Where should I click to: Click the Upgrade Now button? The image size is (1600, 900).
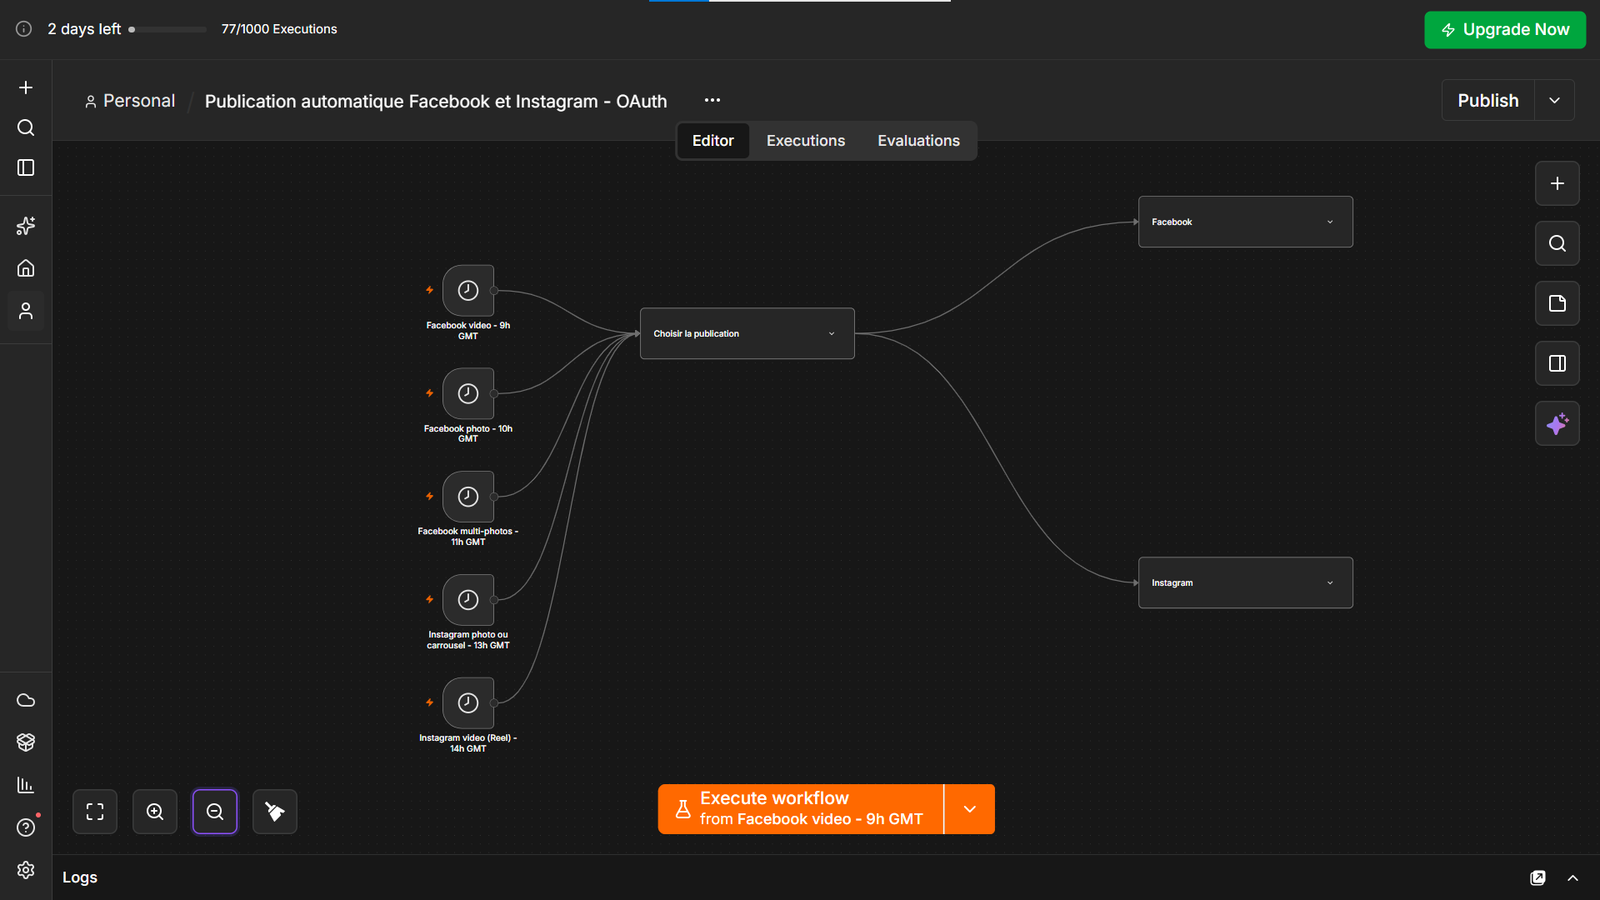coord(1505,30)
